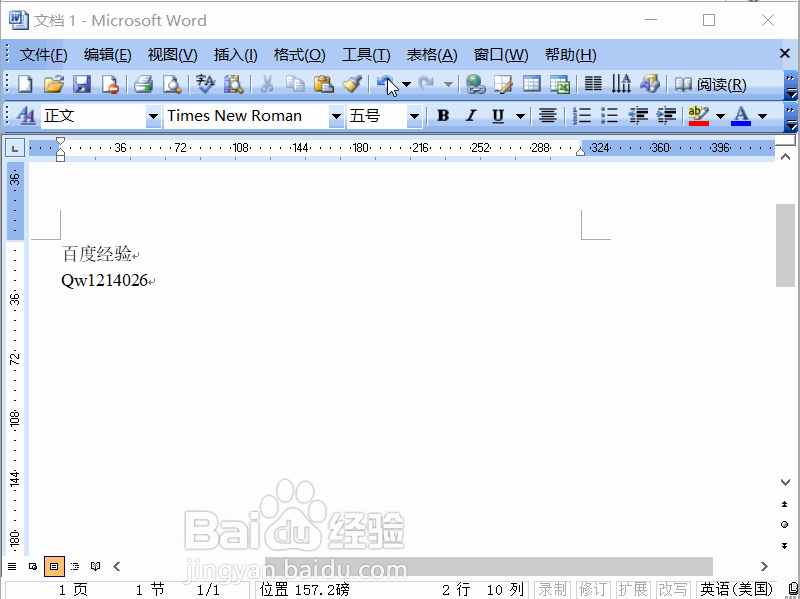This screenshot has width=800, height=599.
Task: Increase the paragraph indent
Action: (x=666, y=116)
